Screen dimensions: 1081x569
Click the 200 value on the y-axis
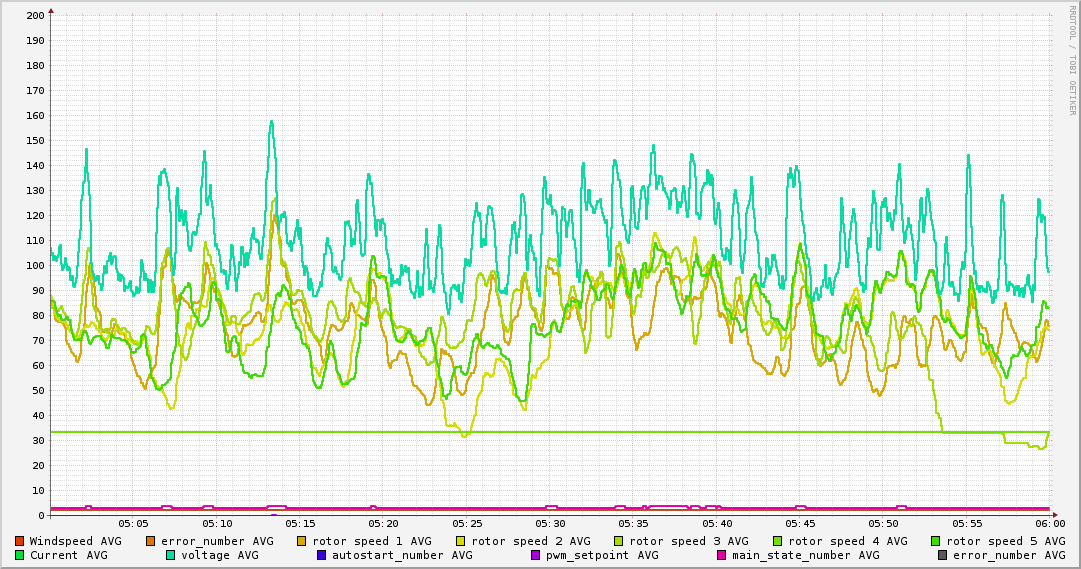pyautogui.click(x=35, y=16)
